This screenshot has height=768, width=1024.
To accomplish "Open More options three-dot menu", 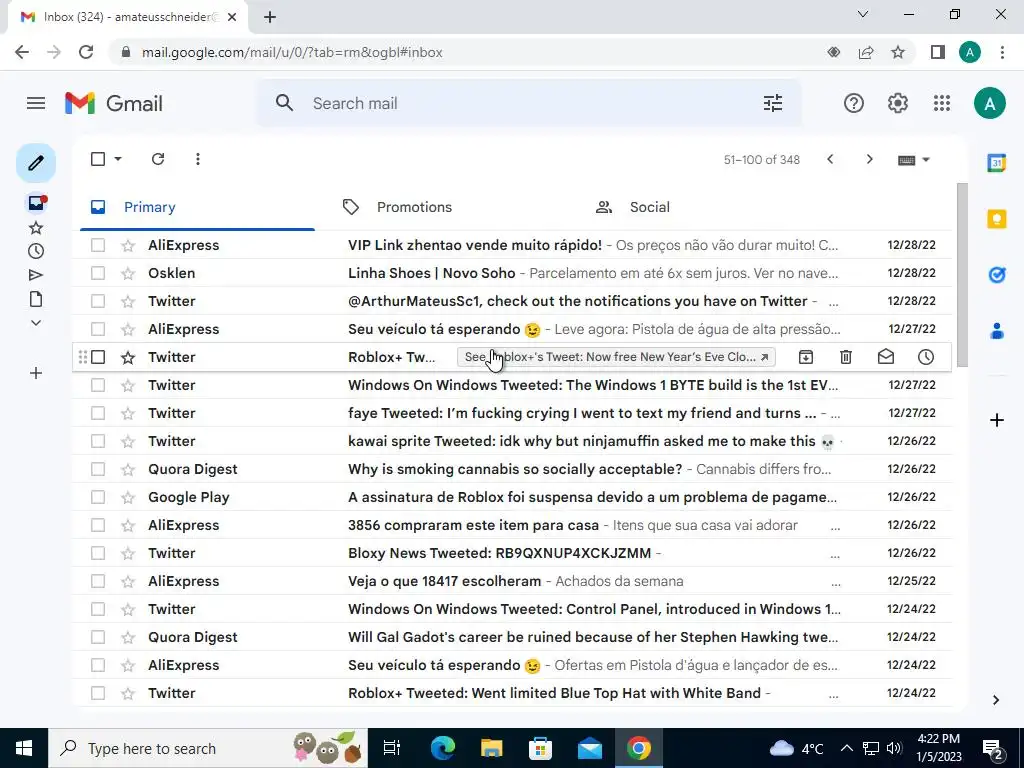I will tap(198, 159).
